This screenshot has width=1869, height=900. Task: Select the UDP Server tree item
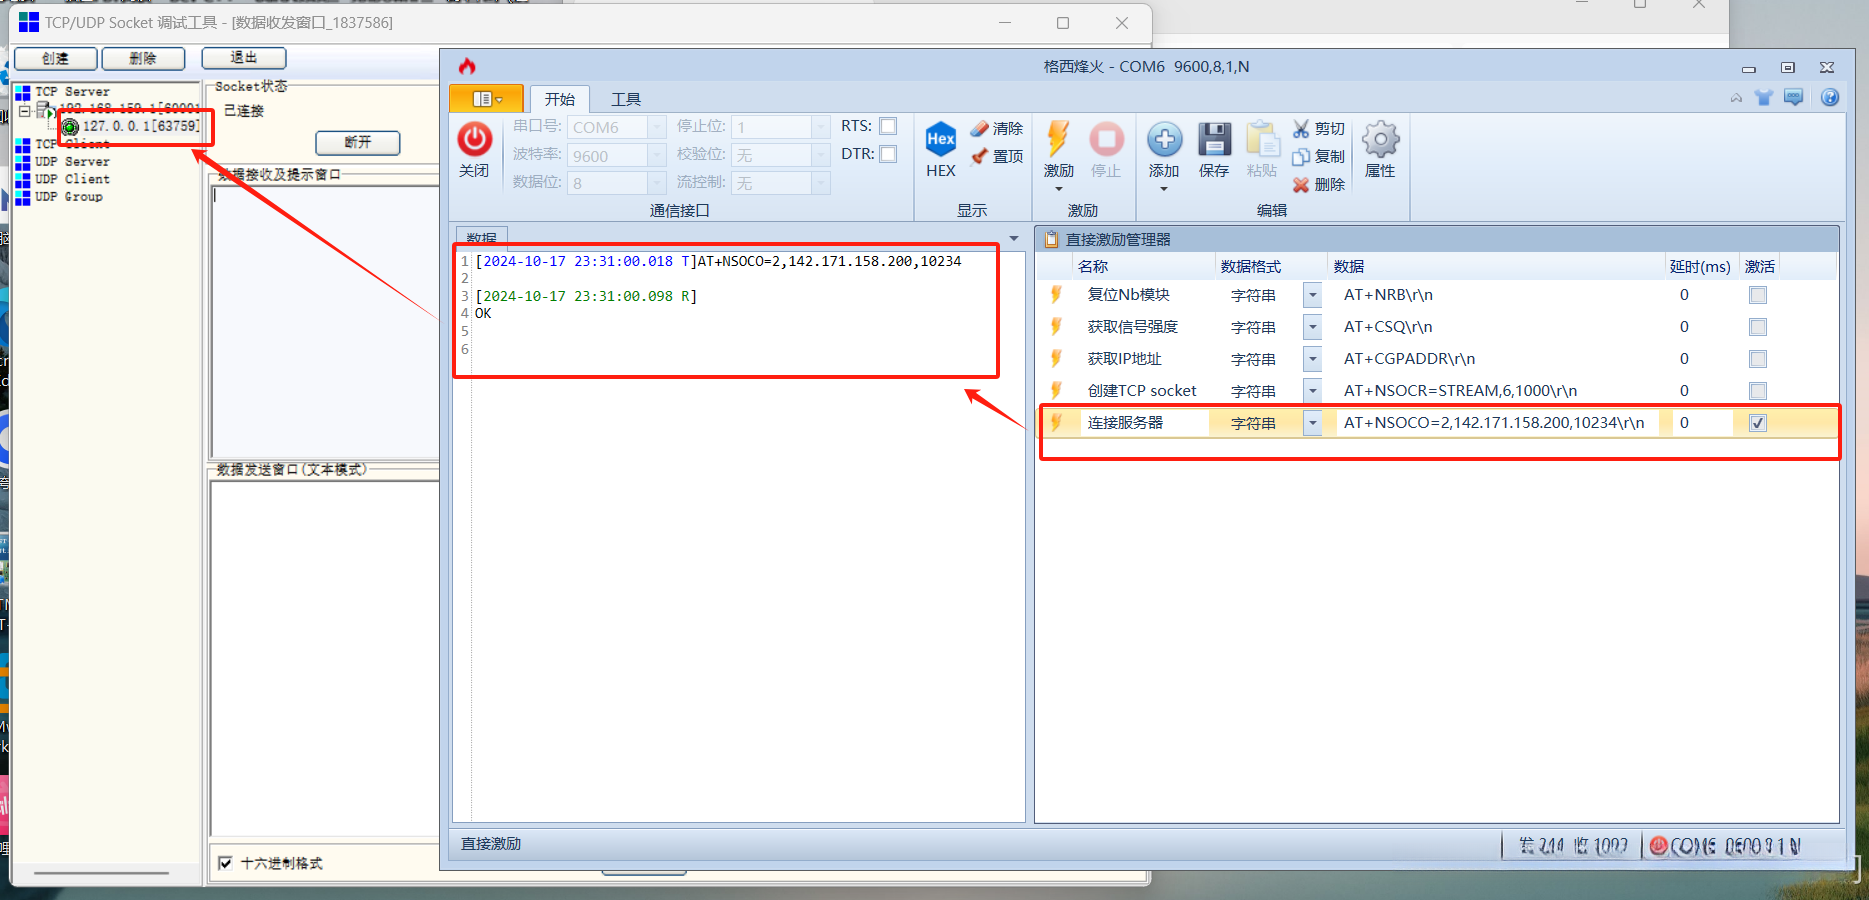[x=72, y=161]
